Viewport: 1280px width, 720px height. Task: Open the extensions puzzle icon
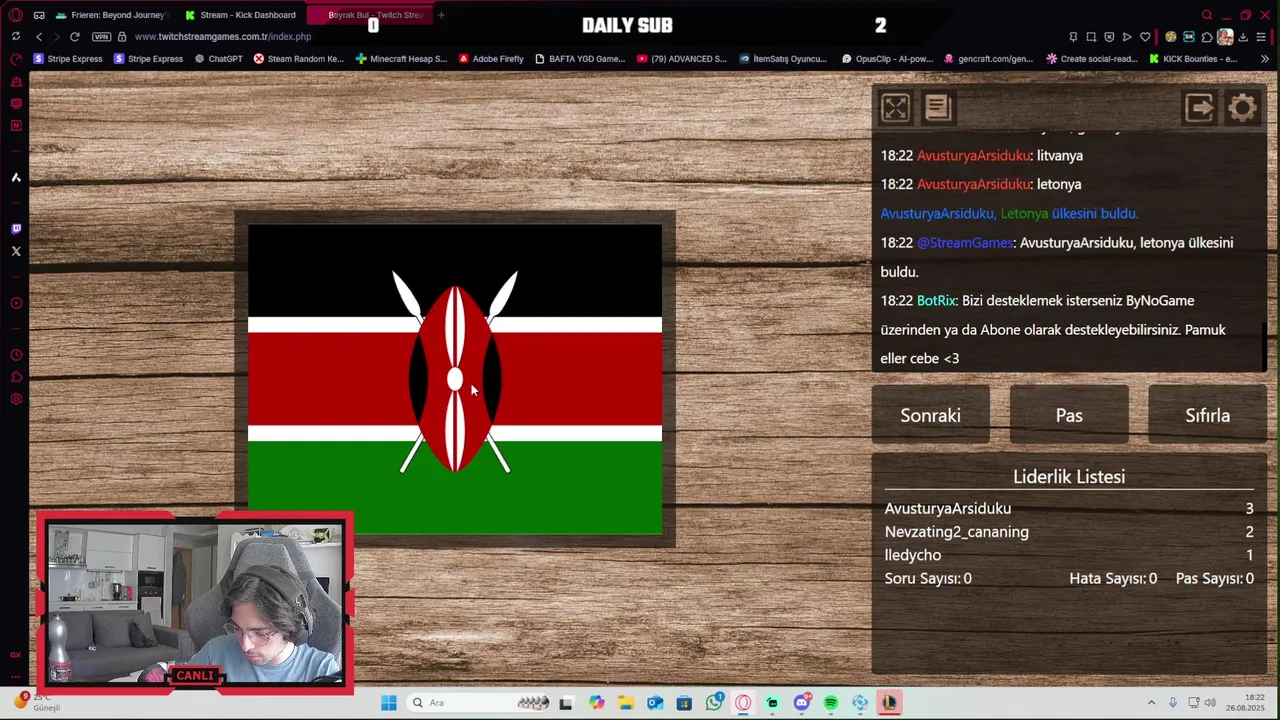point(1207,37)
